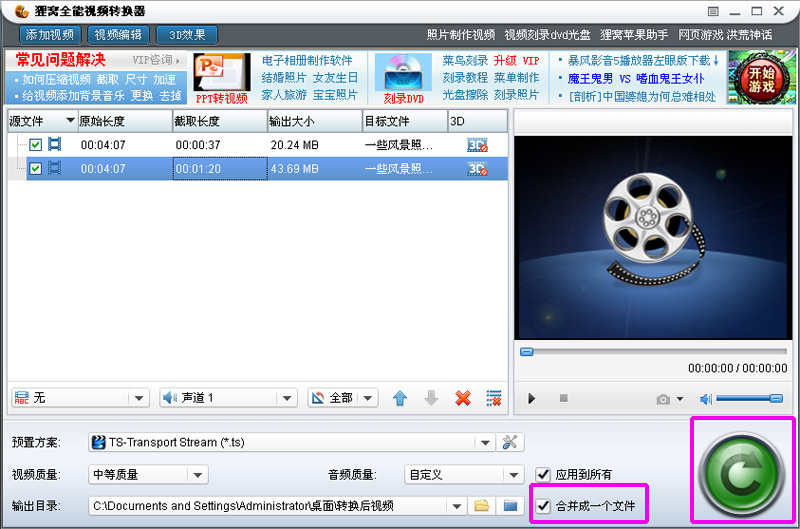Clear the whole file list

(494, 398)
